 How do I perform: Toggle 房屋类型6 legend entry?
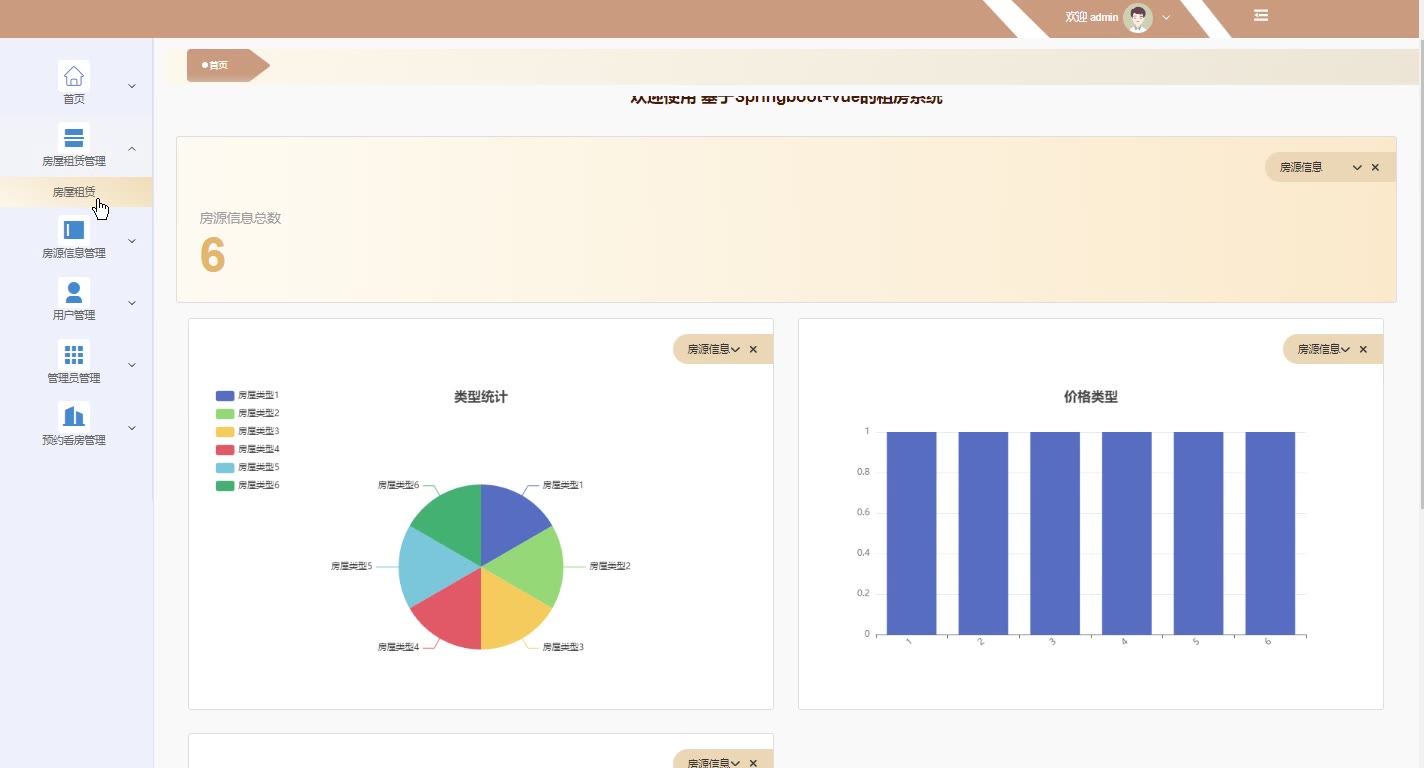tap(247, 485)
